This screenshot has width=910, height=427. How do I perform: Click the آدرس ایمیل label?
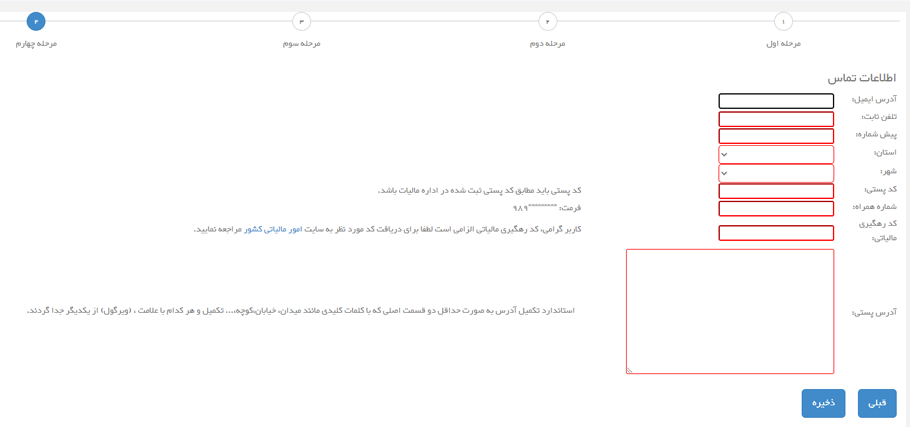tap(874, 100)
